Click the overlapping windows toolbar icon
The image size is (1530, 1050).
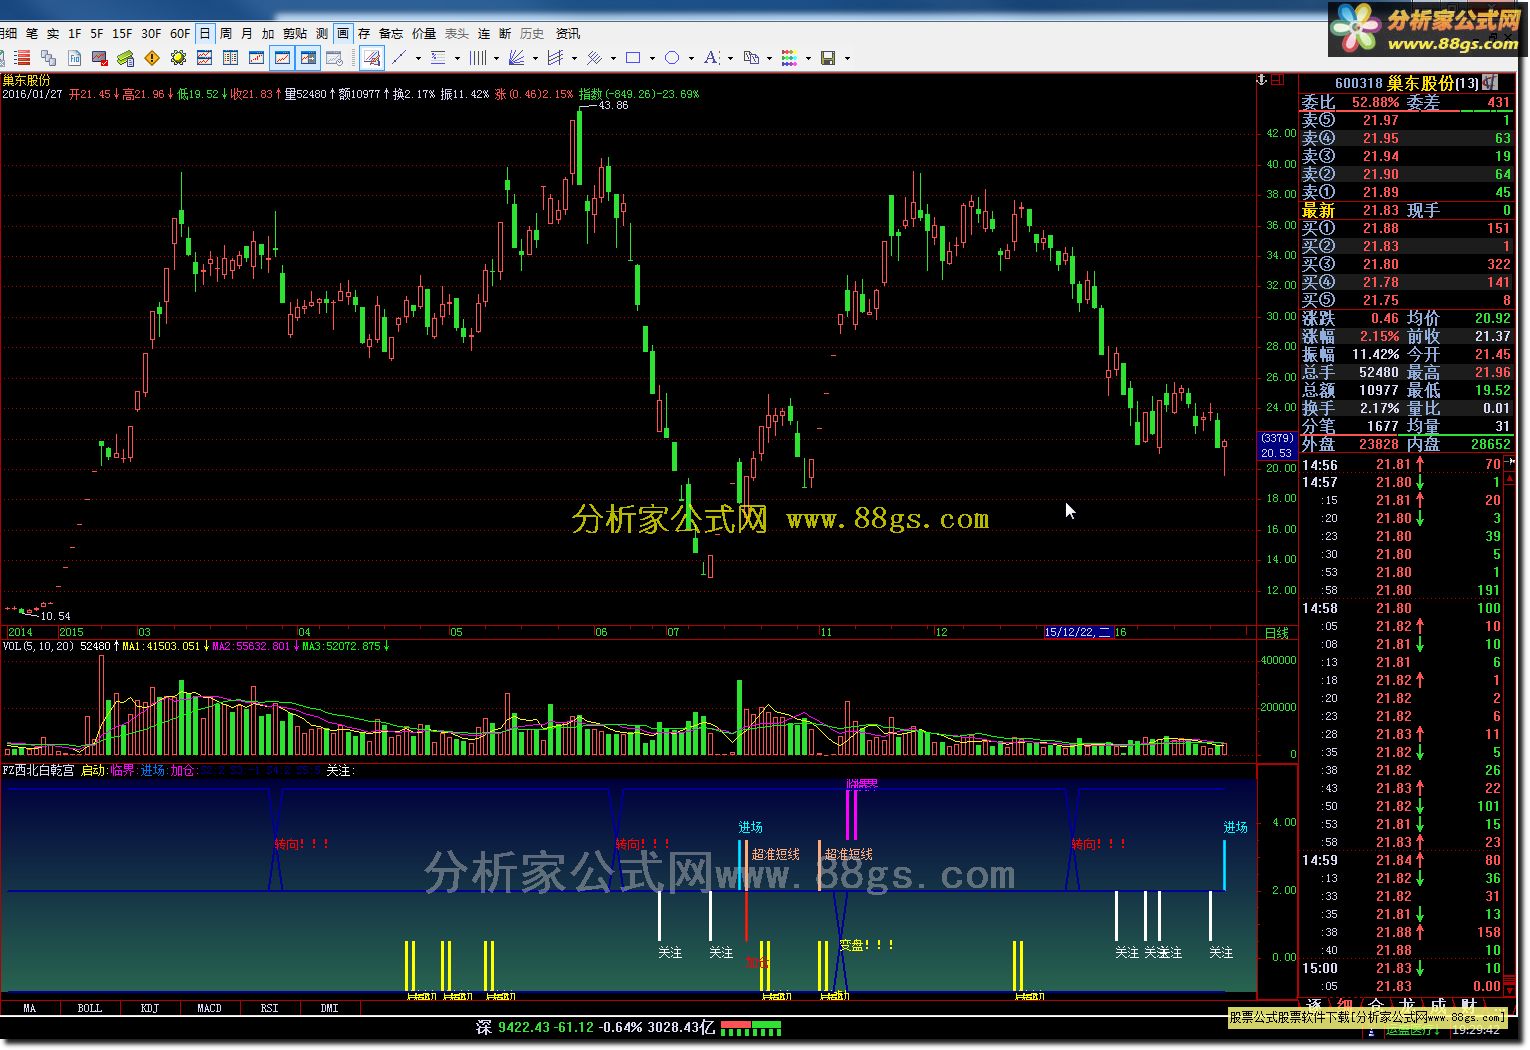click(x=48, y=58)
